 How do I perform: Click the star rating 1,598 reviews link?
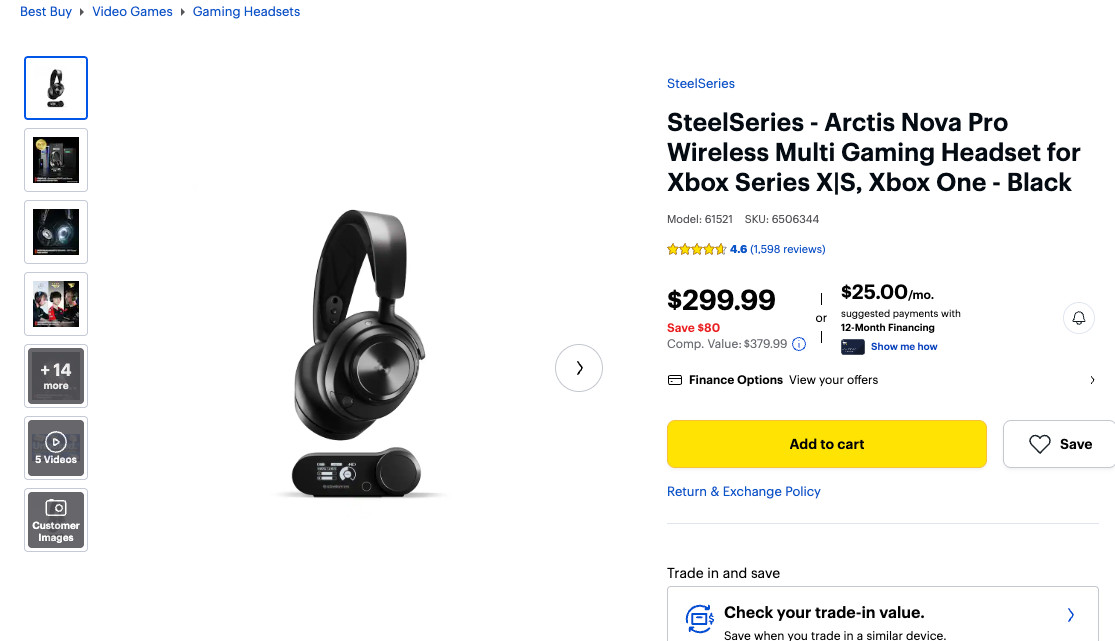coord(787,249)
